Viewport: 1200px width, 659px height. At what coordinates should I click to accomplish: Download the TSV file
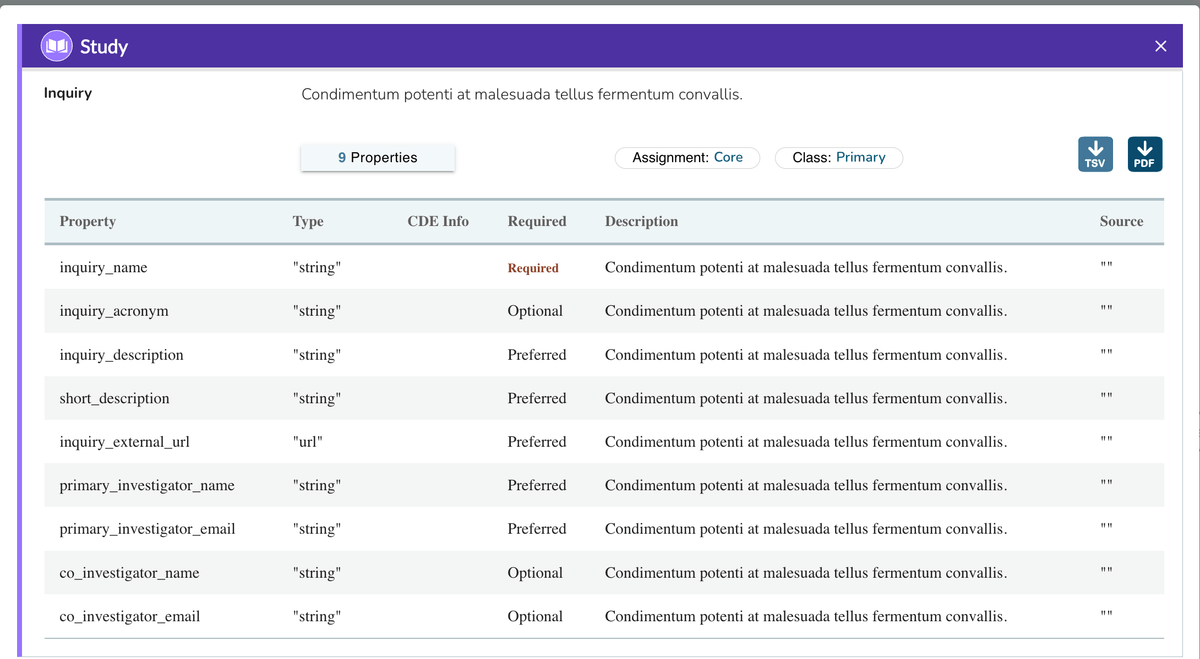[x=1095, y=154]
